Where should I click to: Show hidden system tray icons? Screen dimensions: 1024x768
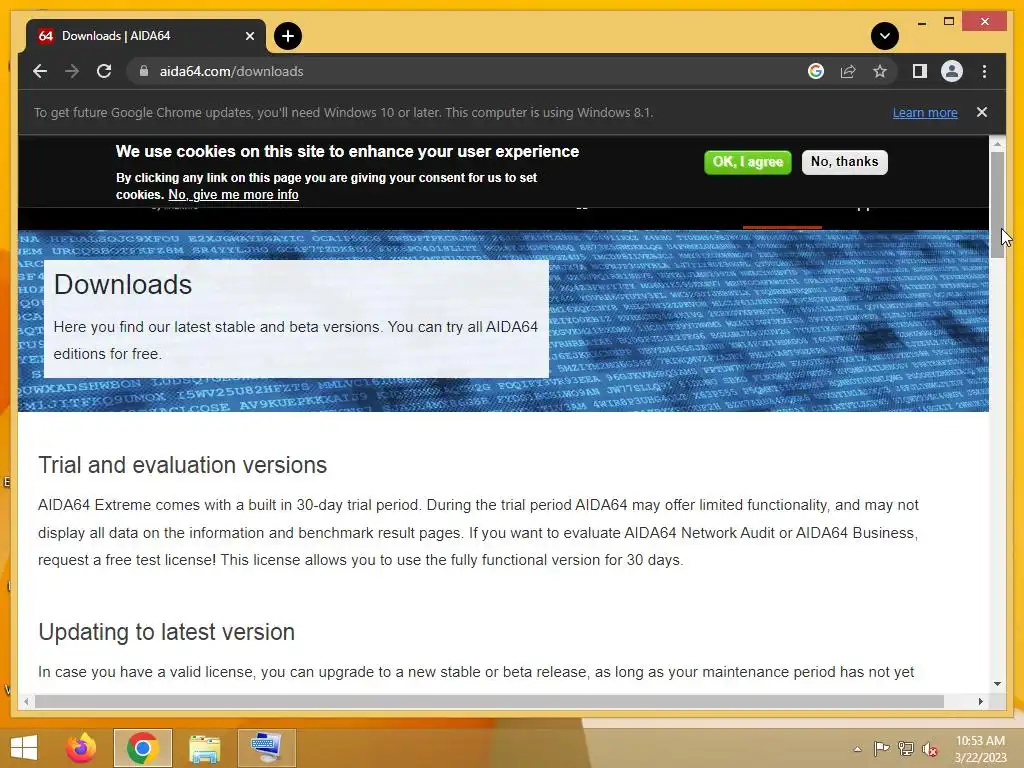[x=857, y=749]
